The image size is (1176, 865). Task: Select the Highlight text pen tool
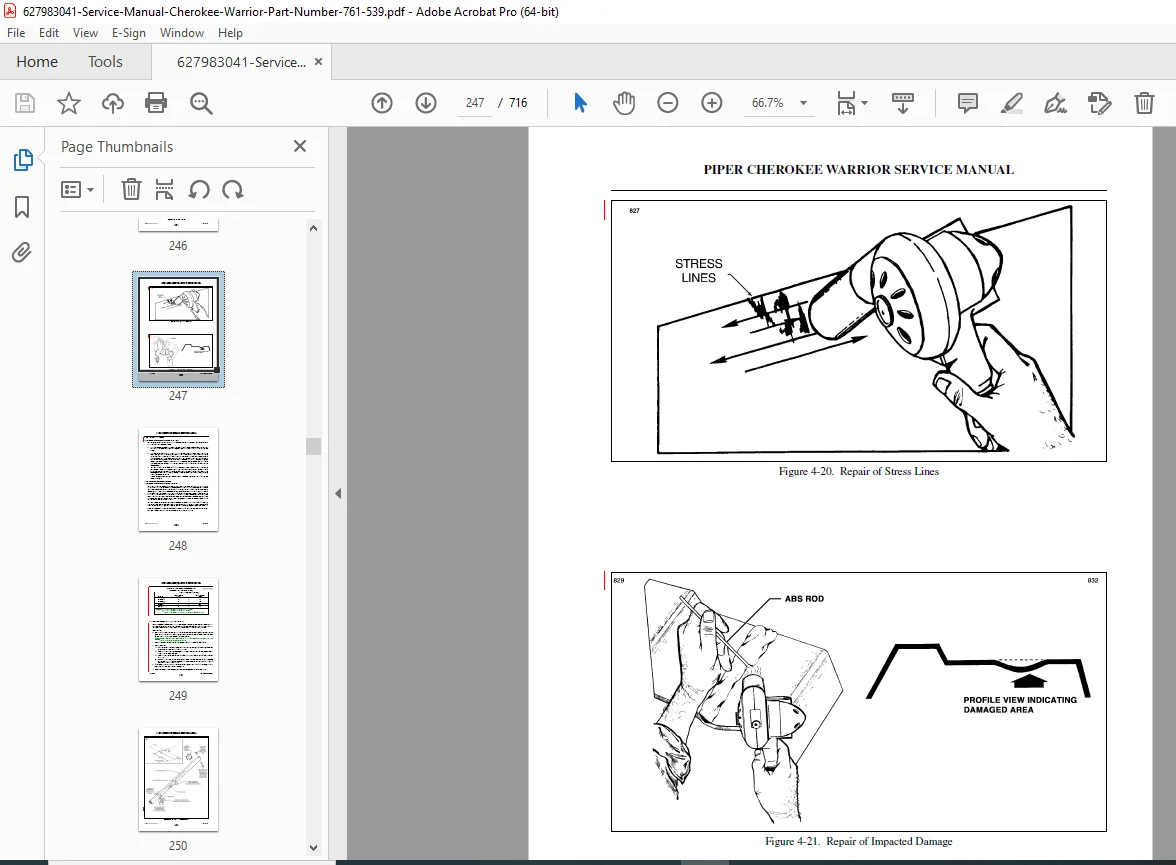click(1012, 103)
